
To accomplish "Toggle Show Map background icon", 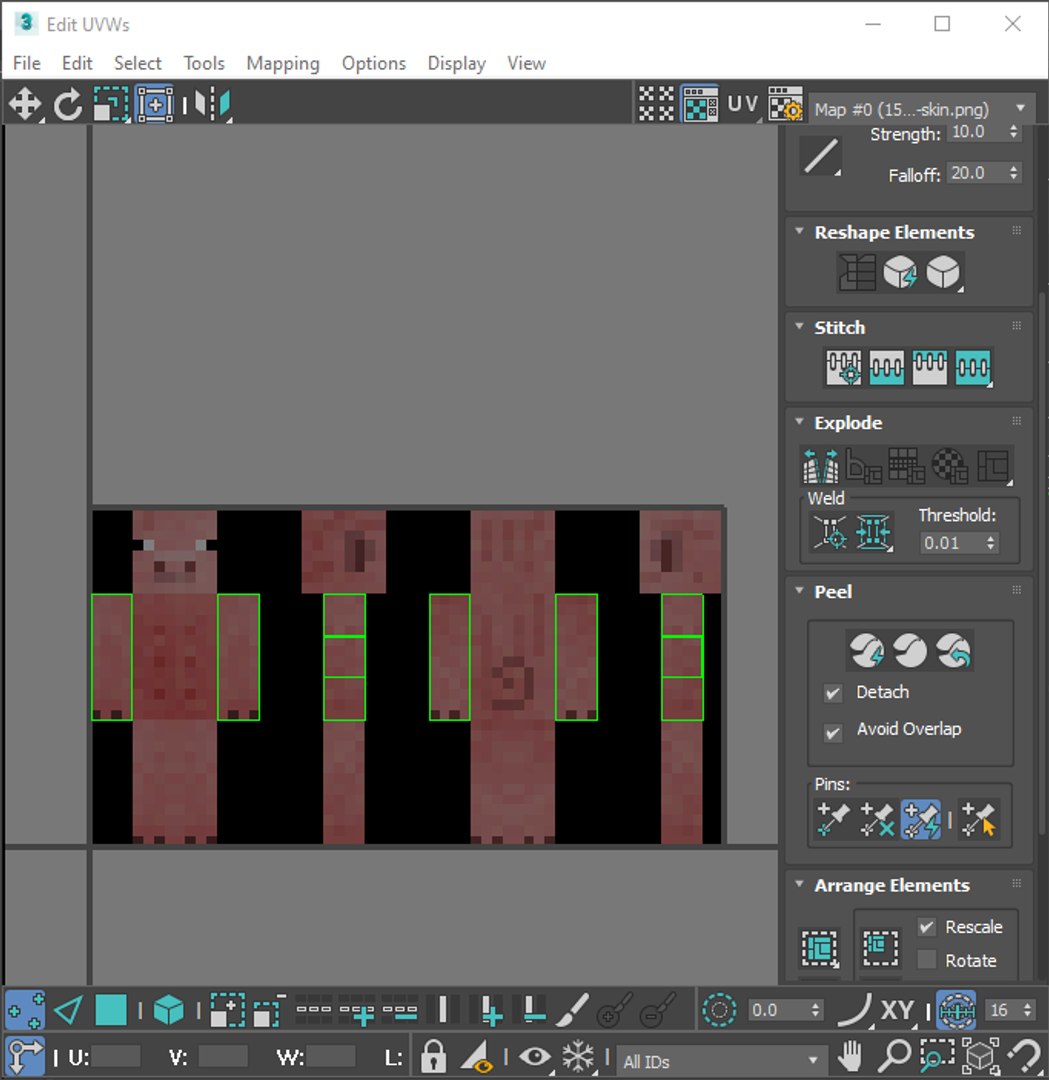I will pos(700,105).
